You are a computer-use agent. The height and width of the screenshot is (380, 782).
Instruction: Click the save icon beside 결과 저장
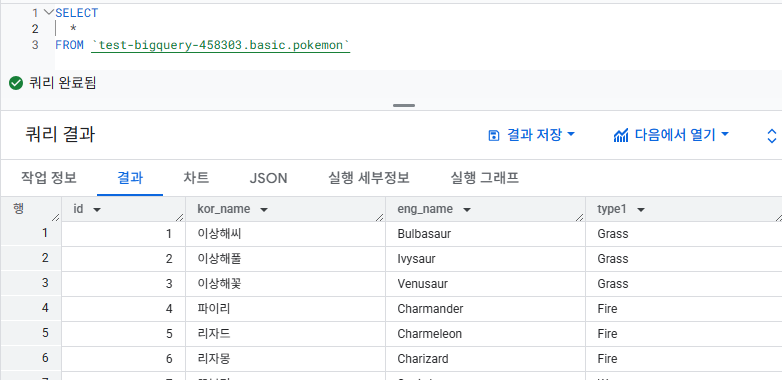point(494,135)
